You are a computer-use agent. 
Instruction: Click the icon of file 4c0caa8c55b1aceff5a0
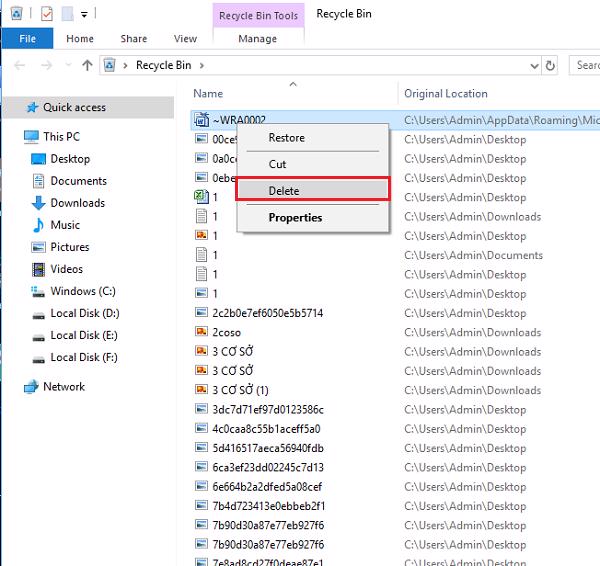pyautogui.click(x=201, y=428)
